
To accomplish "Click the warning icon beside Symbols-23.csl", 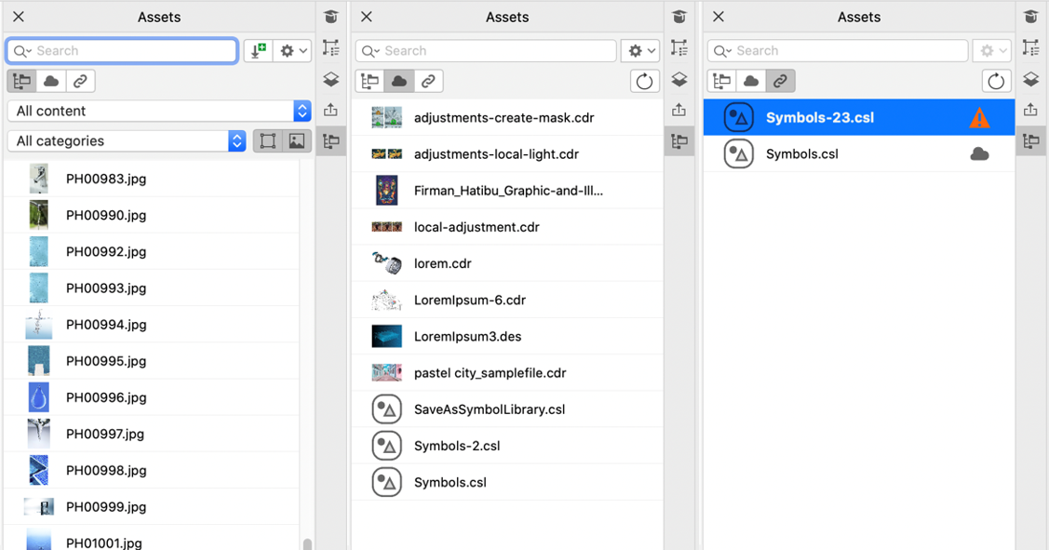I will 979,118.
